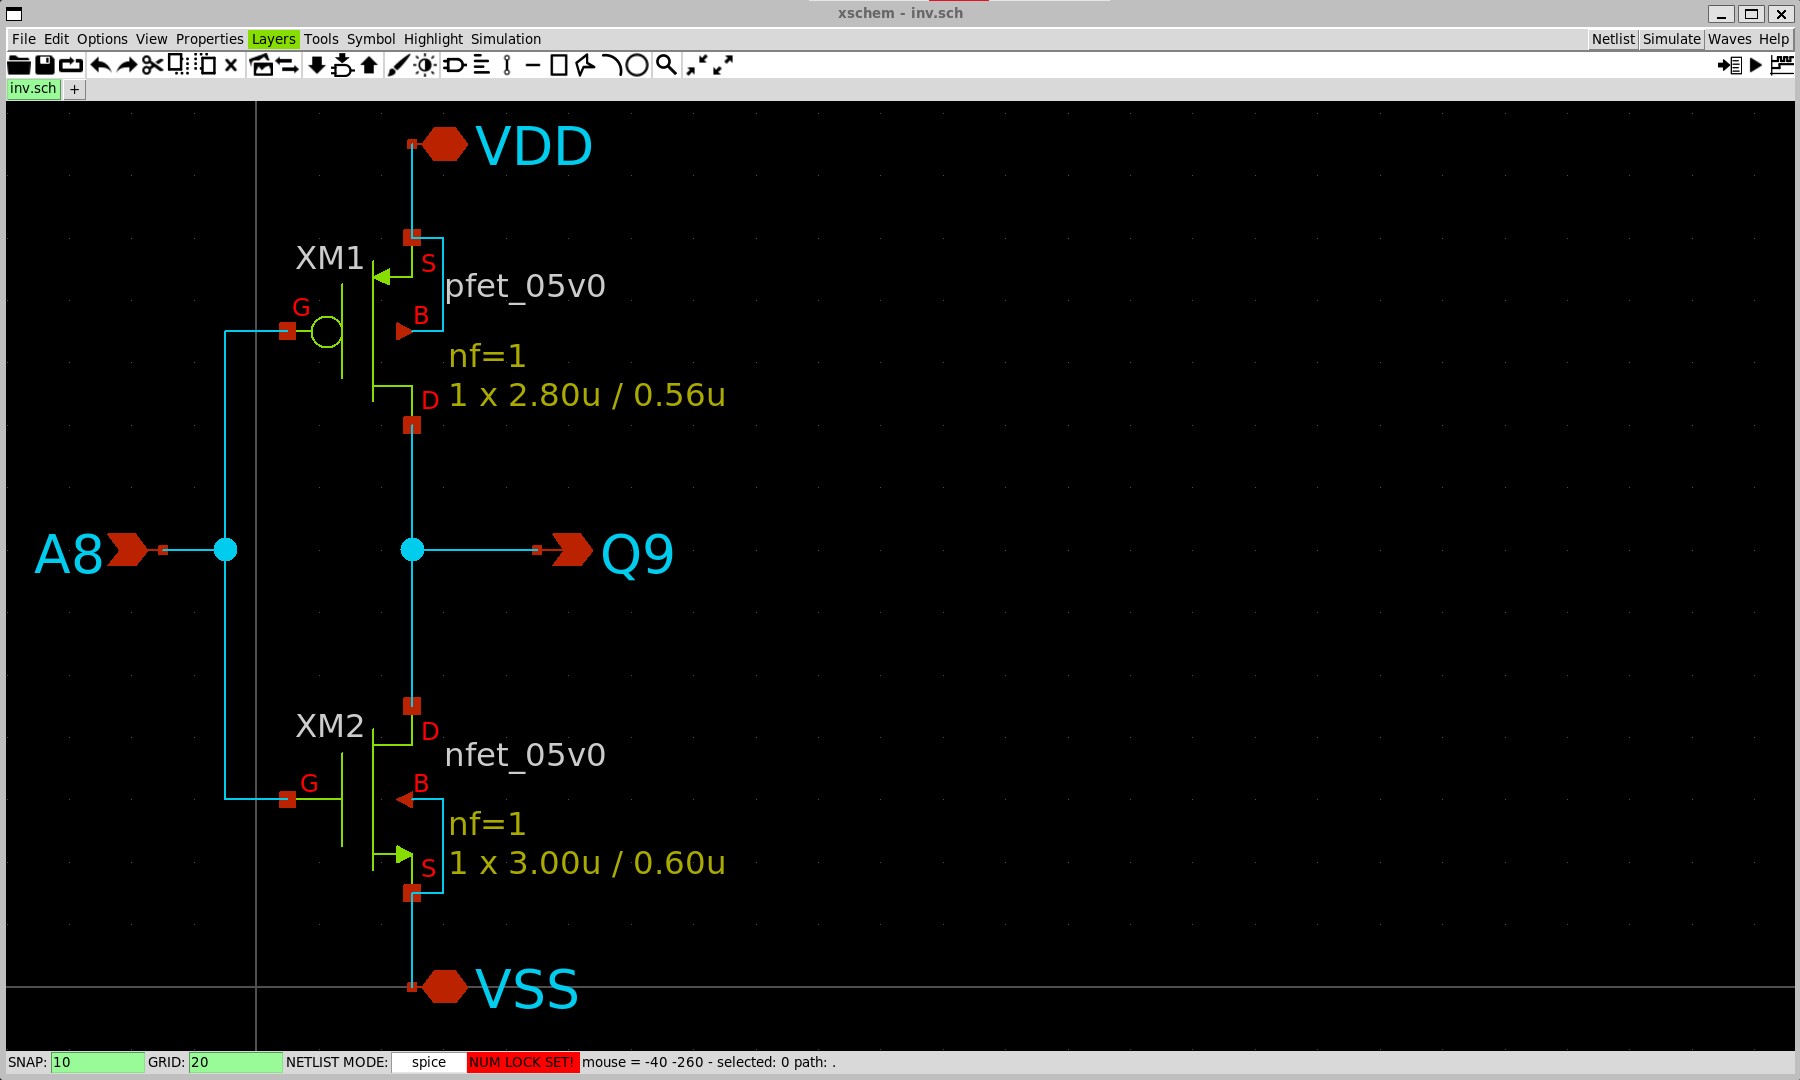Click the Push schematic down-arrow icon
This screenshot has height=1080, width=1800.
pos(316,65)
